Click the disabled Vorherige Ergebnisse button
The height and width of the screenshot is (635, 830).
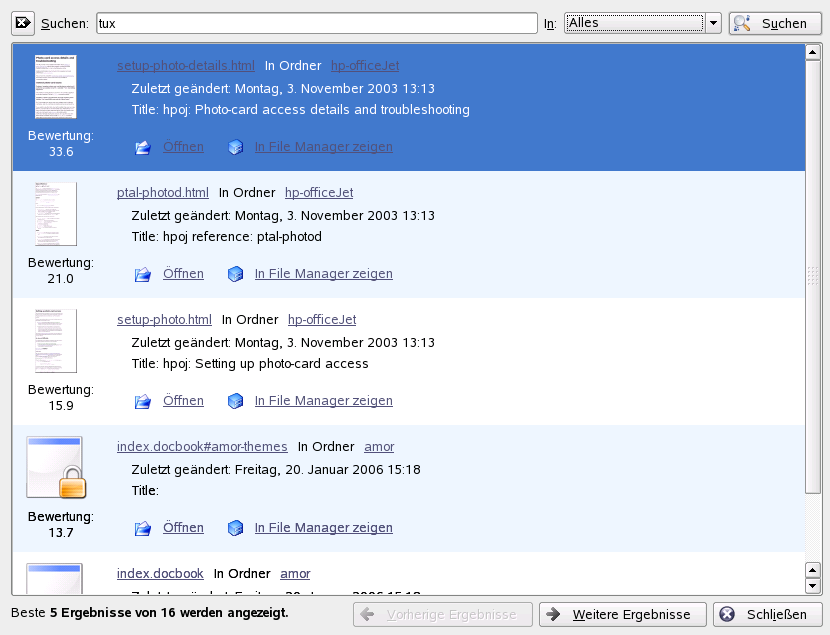[x=443, y=614]
